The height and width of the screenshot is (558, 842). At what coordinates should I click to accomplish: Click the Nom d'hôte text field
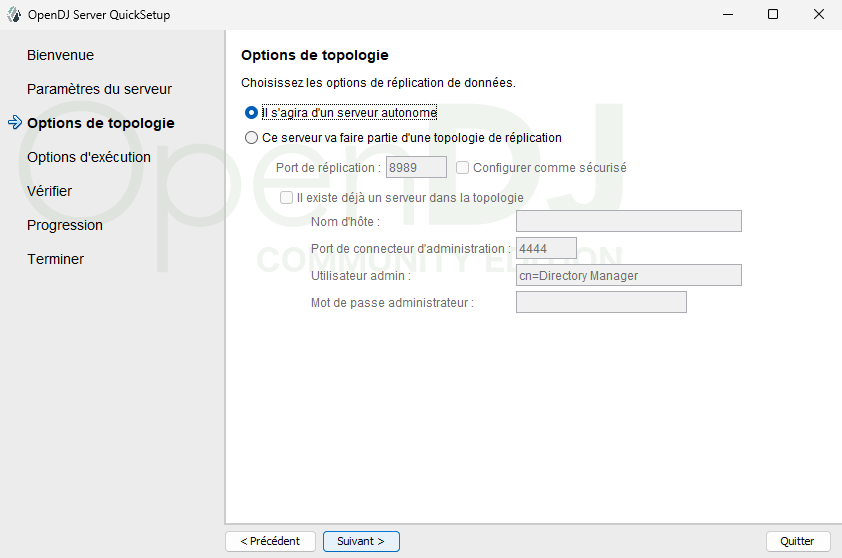pos(628,221)
